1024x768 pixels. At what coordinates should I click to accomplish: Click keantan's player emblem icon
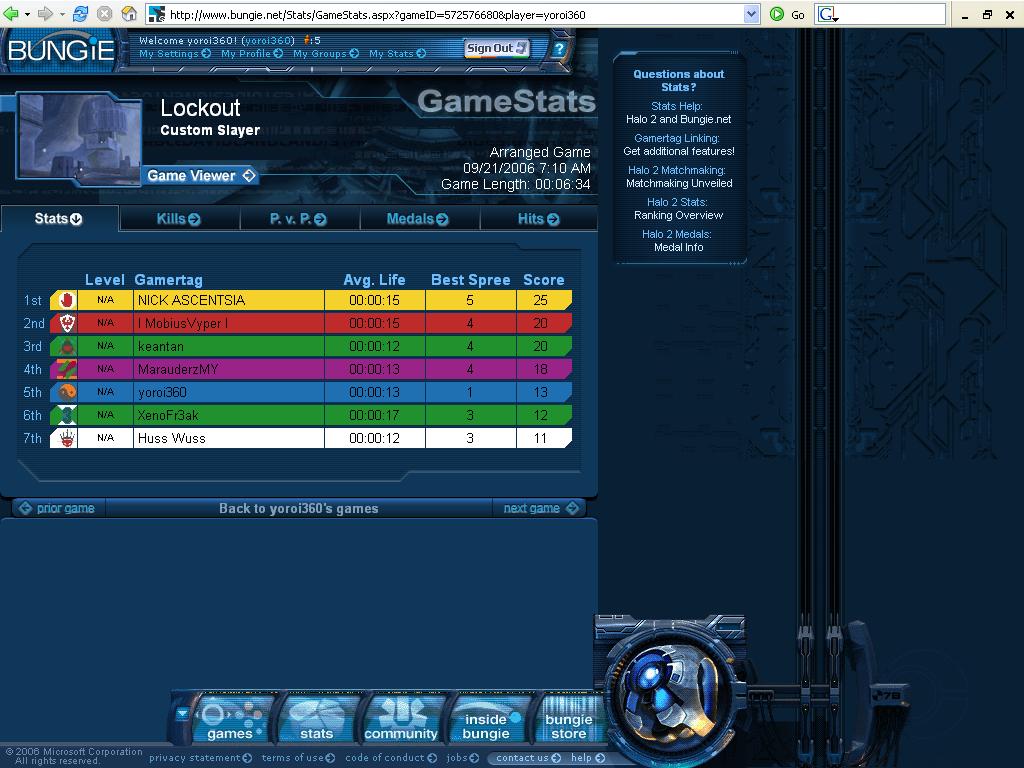66,346
